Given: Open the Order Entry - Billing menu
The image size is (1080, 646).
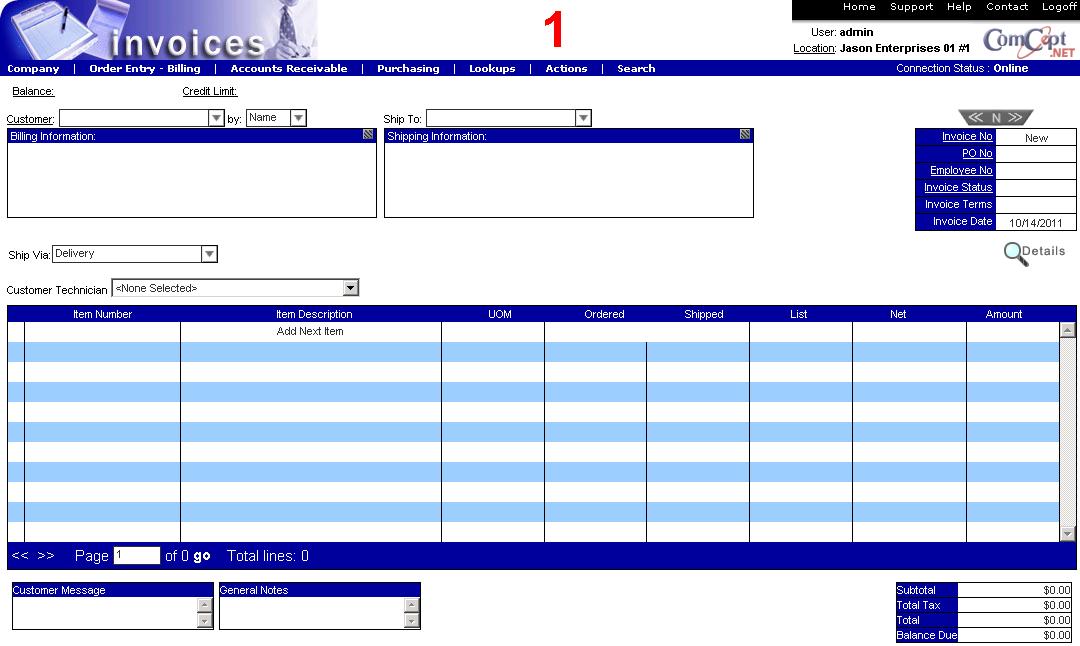Looking at the screenshot, I should [145, 69].
